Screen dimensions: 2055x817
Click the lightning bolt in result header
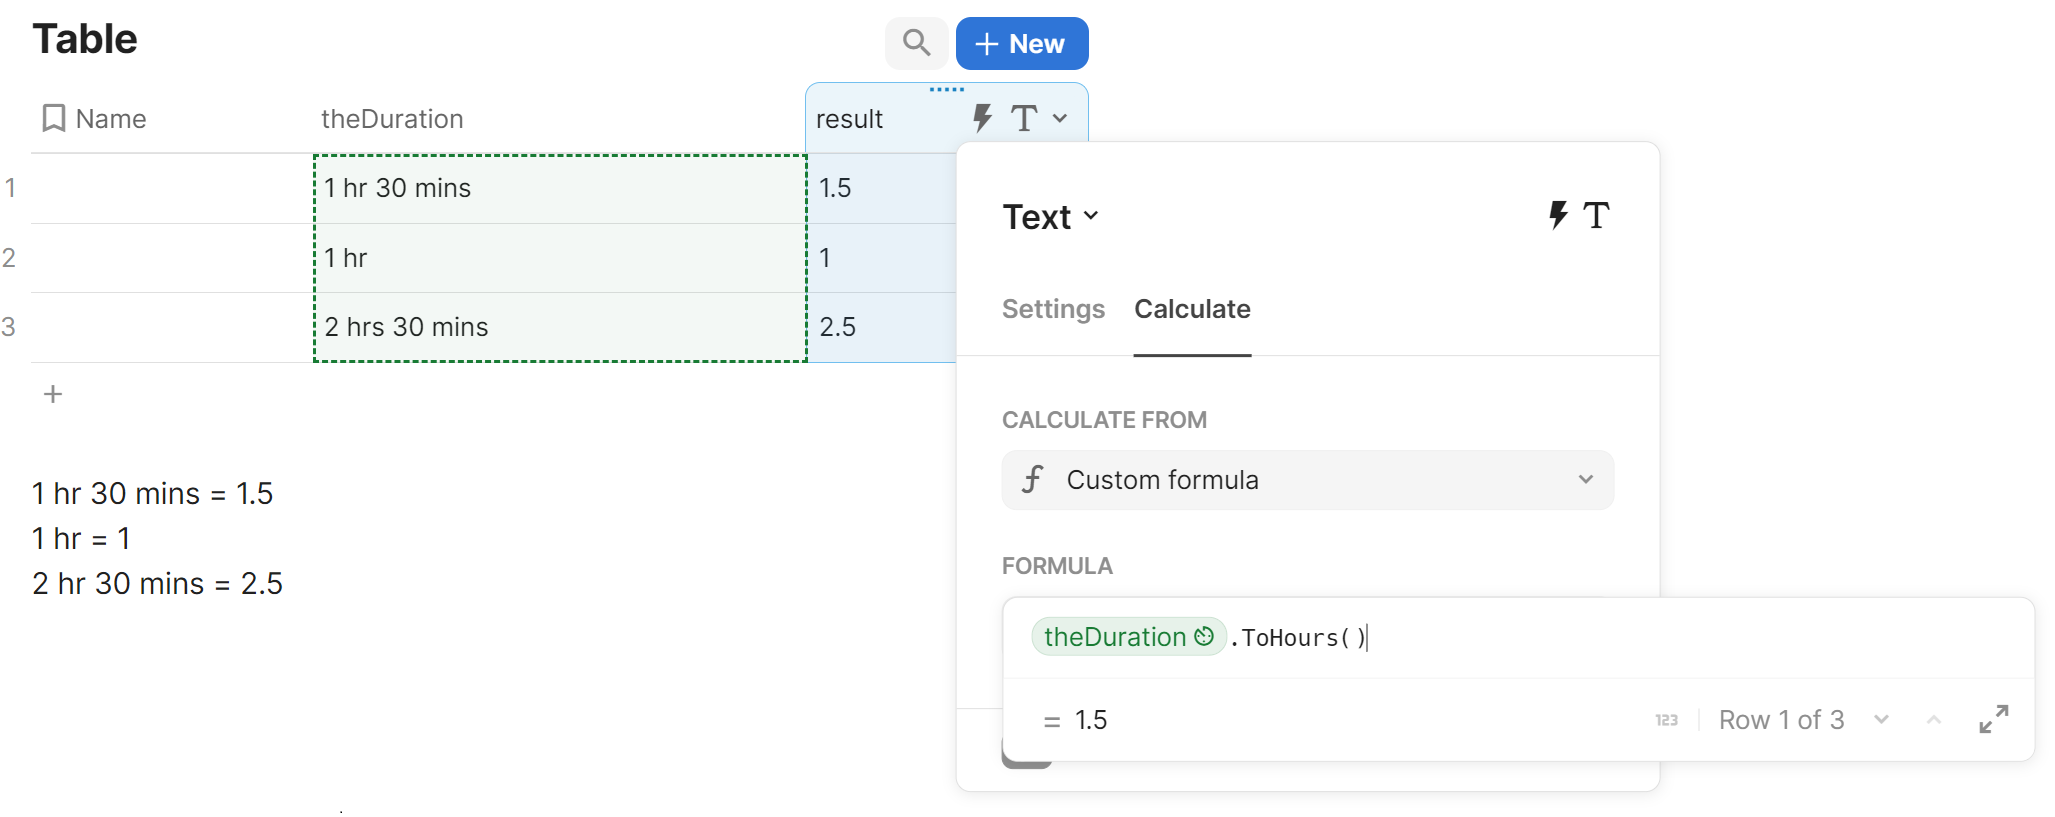(982, 118)
